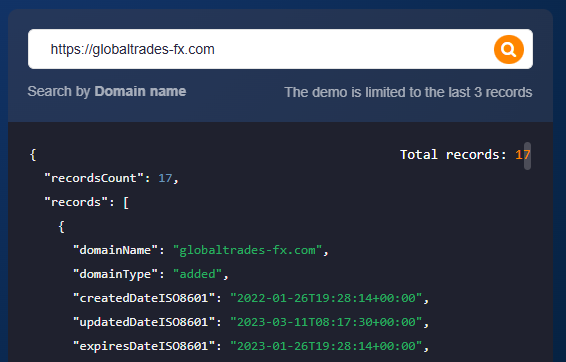Click the demo limitation notice text

coord(408,92)
